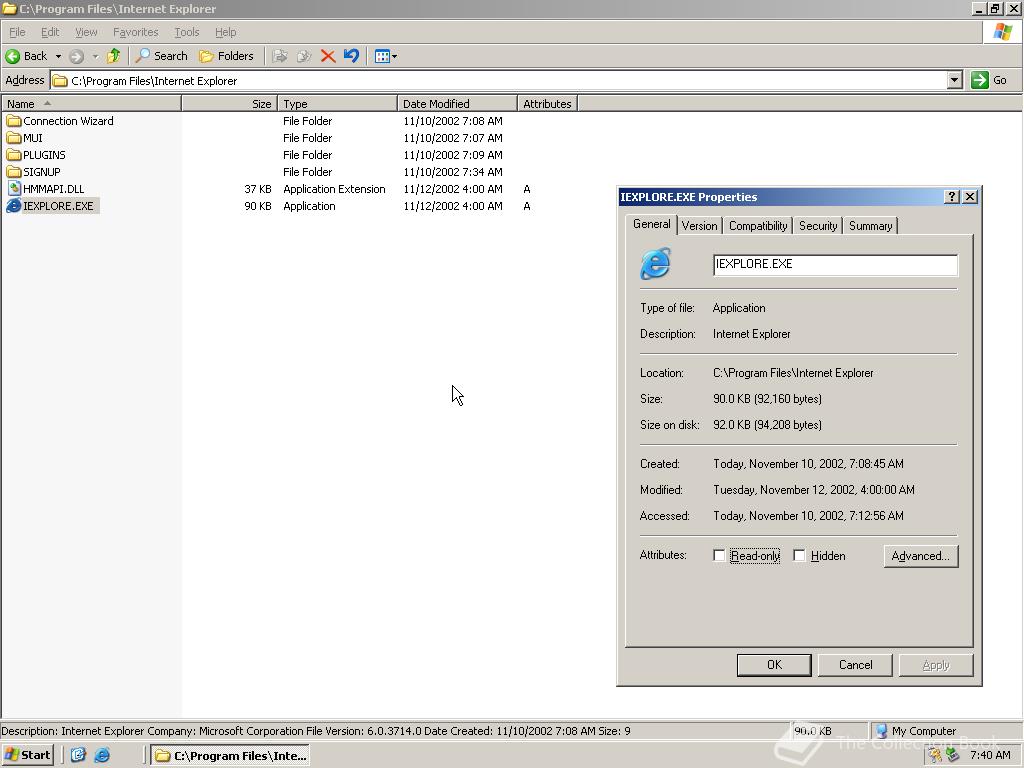Screen dimensions: 1024x768
Task: Select the PLUGINS folder icon
Action: 14,155
